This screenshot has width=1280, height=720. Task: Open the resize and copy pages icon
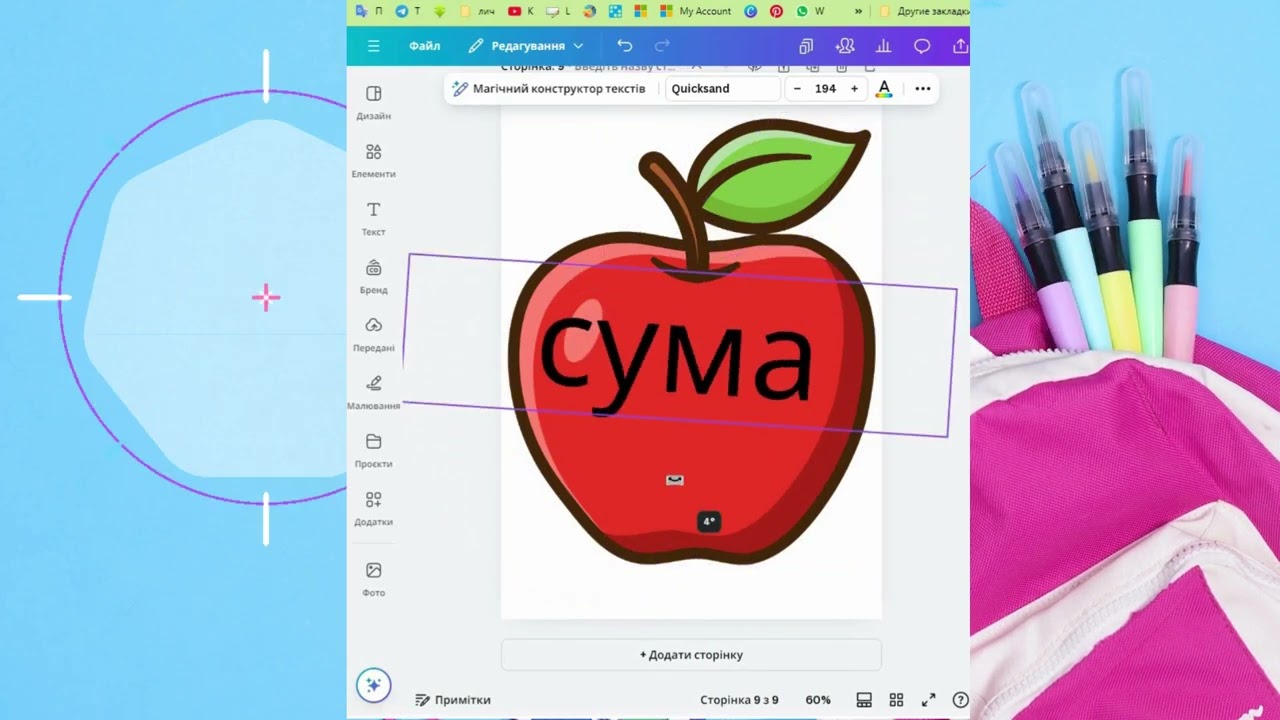tap(806, 46)
